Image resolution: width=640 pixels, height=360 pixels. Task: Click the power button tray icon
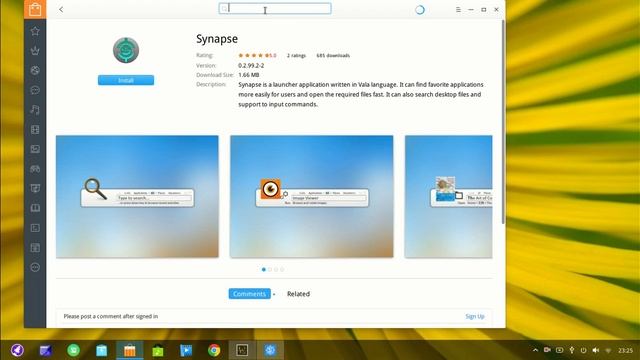tap(584, 350)
